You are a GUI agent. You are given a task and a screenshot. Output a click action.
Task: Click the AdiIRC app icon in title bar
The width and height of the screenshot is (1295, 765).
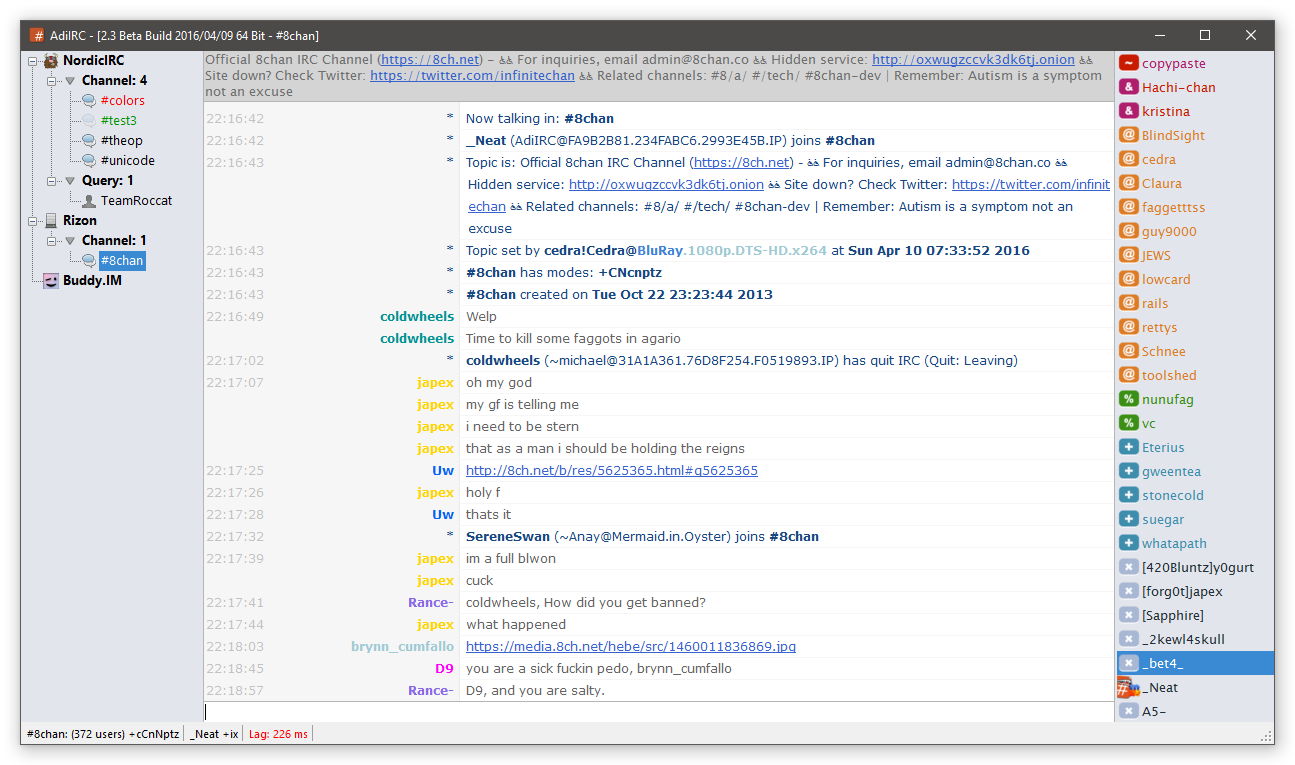(x=37, y=35)
